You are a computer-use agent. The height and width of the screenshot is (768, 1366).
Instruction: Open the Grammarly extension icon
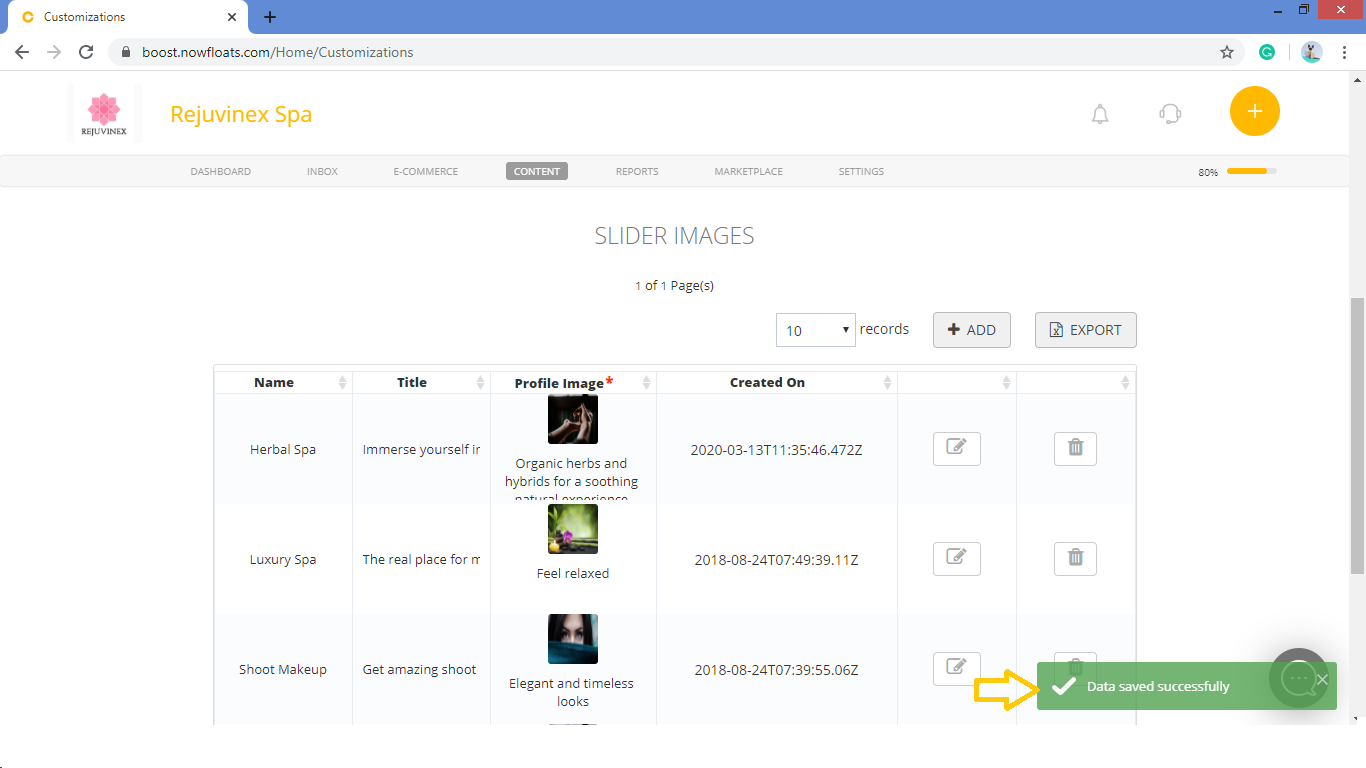1267,52
